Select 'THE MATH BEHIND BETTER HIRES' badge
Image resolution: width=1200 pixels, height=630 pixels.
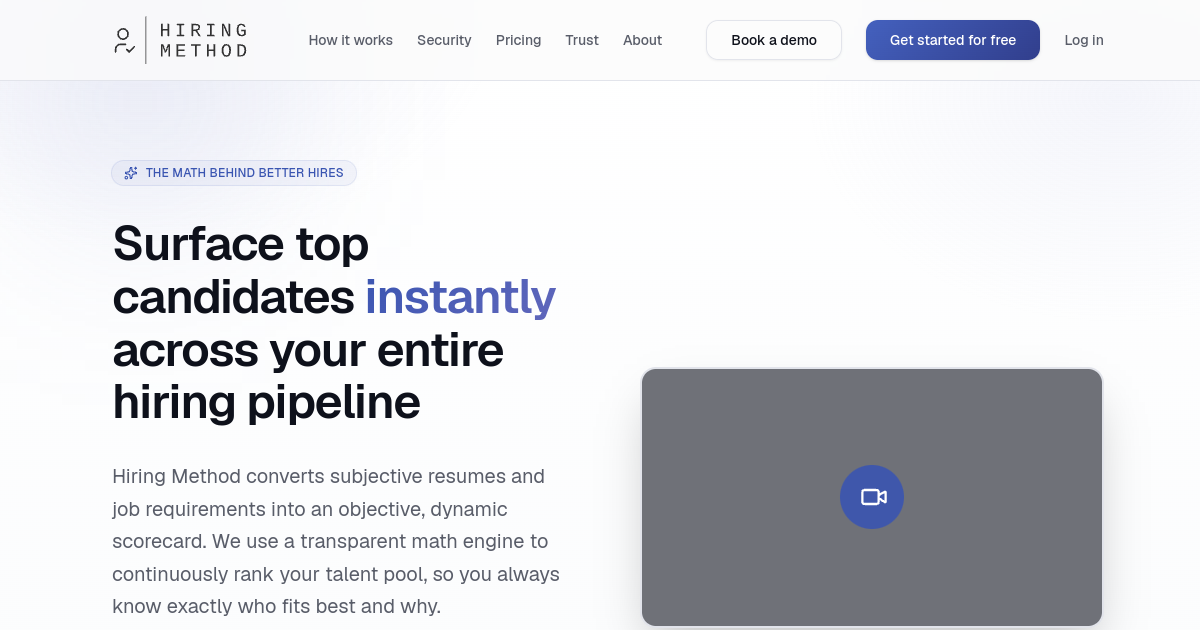click(x=234, y=173)
